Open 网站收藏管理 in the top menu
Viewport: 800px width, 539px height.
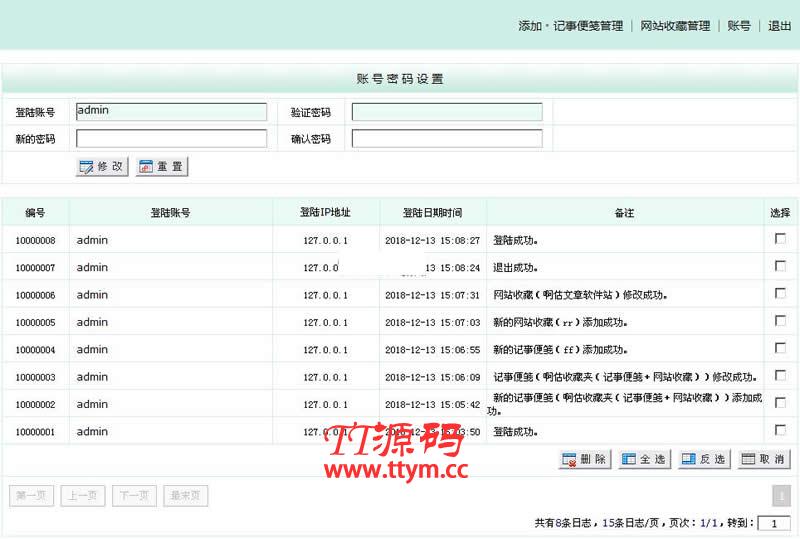coord(675,26)
